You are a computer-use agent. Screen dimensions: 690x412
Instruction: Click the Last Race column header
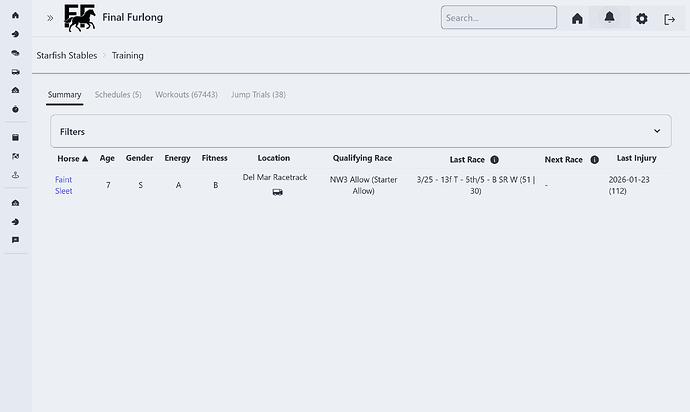(467, 160)
